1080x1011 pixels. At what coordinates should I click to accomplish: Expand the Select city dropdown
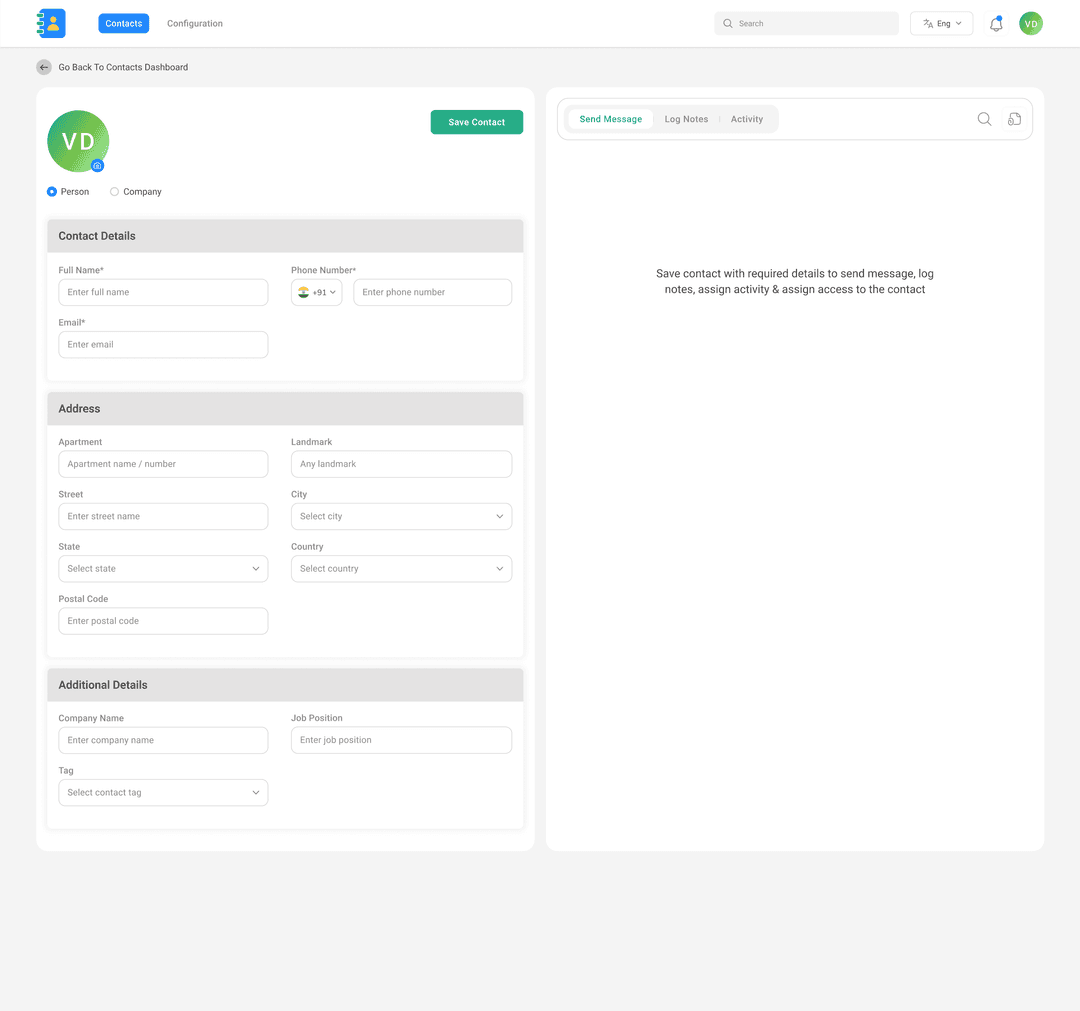pos(401,516)
